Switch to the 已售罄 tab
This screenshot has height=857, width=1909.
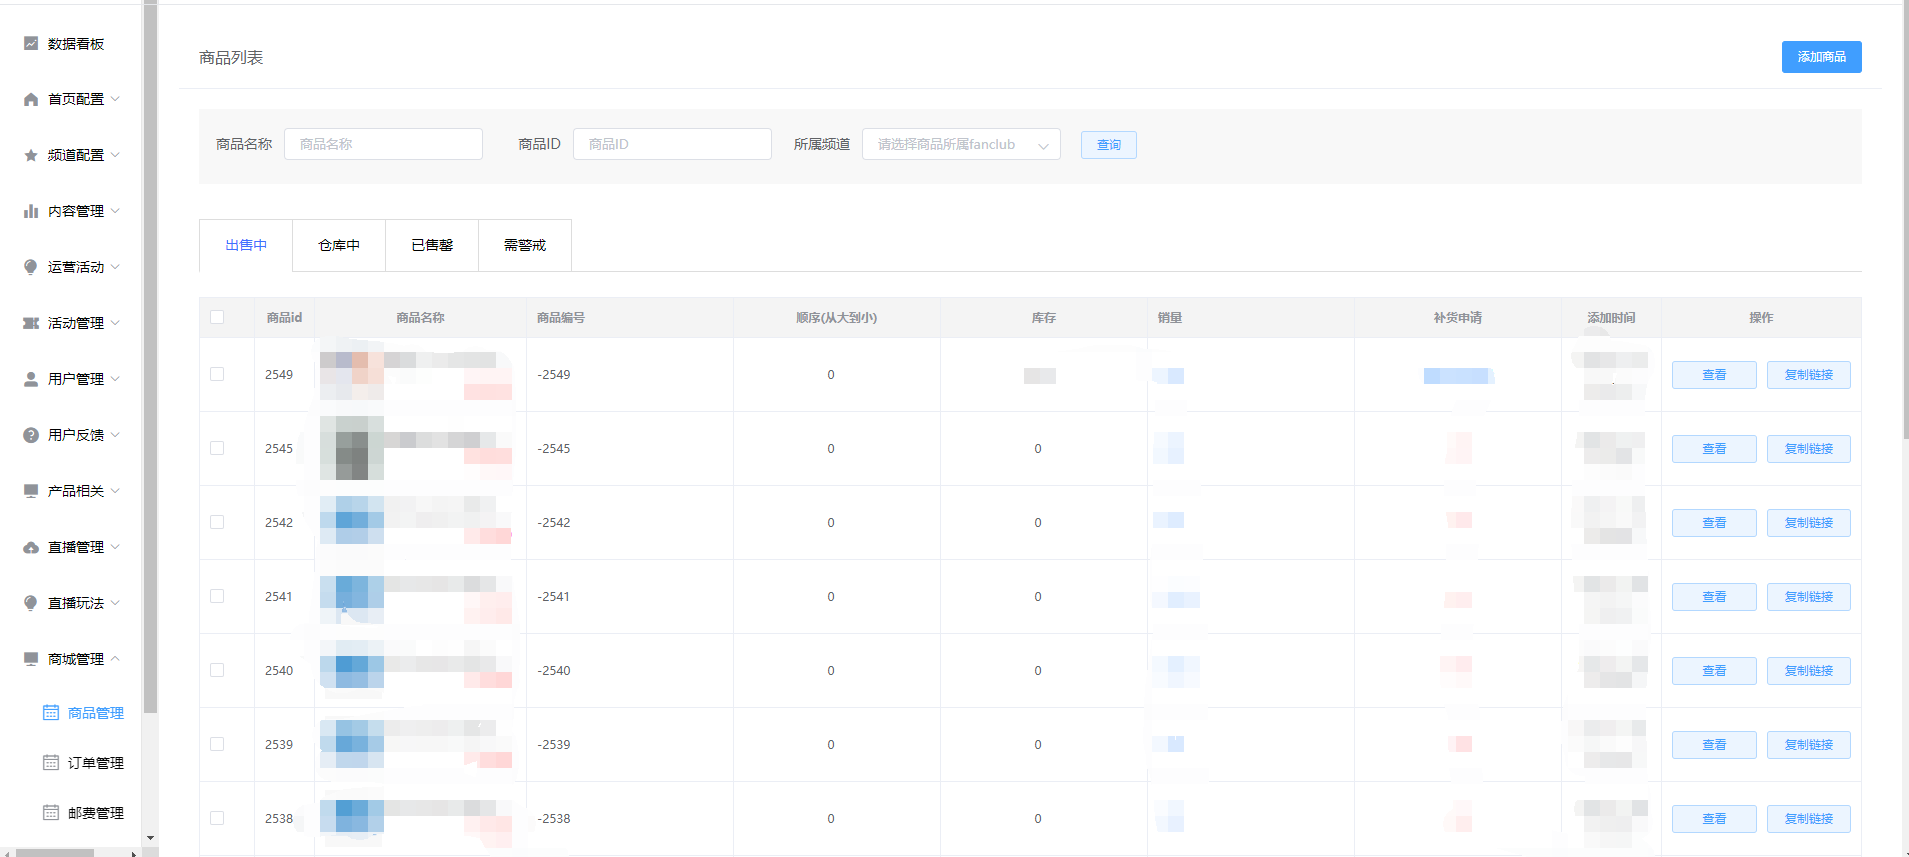click(x=432, y=245)
